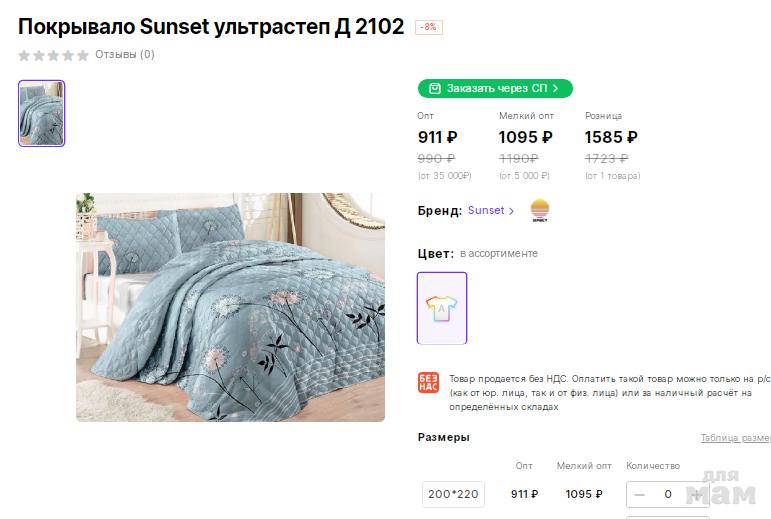The width and height of the screenshot is (771, 519).
Task: Click the -8% discount badge
Action: click(x=429, y=27)
